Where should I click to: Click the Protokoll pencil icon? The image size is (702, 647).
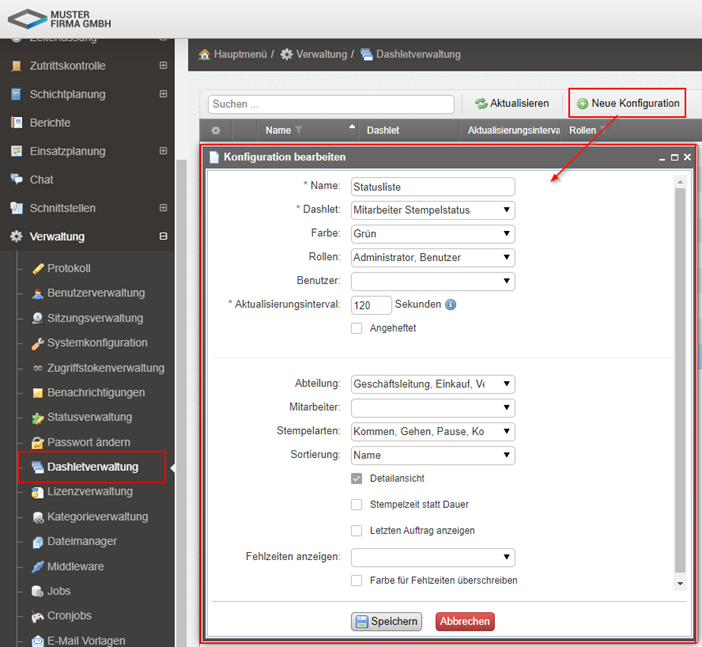[38, 268]
